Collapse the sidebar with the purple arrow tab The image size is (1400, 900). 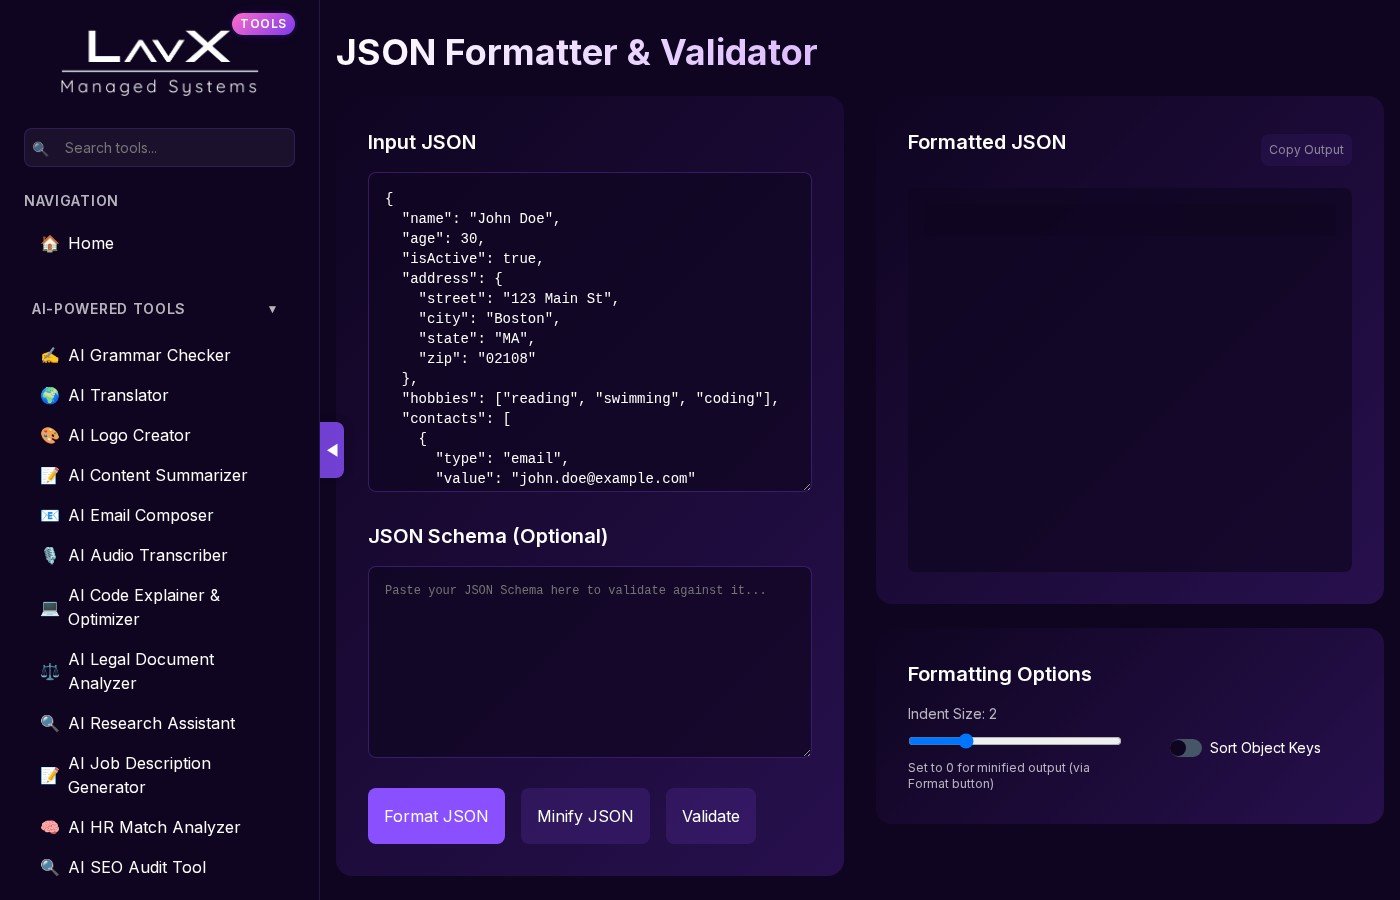pyautogui.click(x=332, y=450)
